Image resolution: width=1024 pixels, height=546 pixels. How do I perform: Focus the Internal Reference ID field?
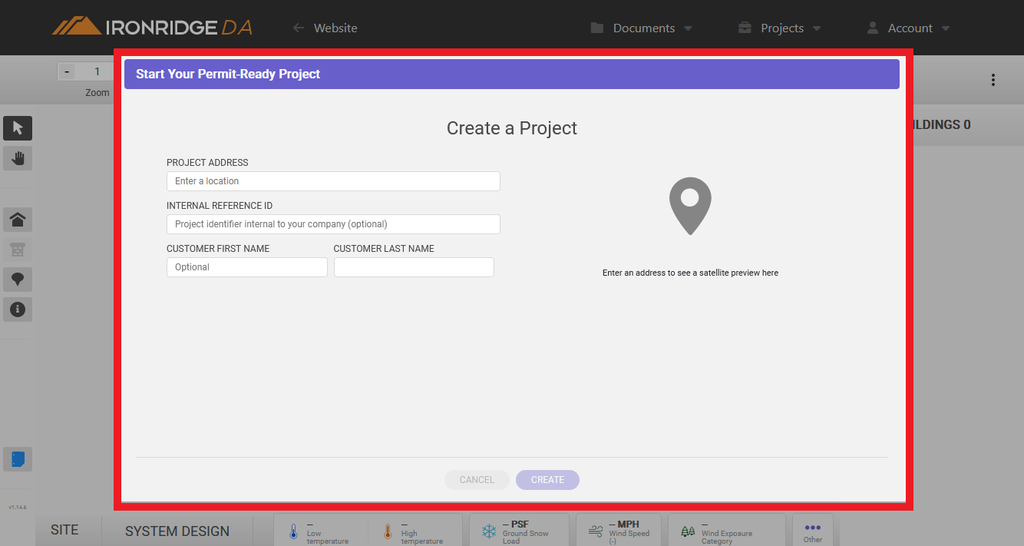point(333,224)
